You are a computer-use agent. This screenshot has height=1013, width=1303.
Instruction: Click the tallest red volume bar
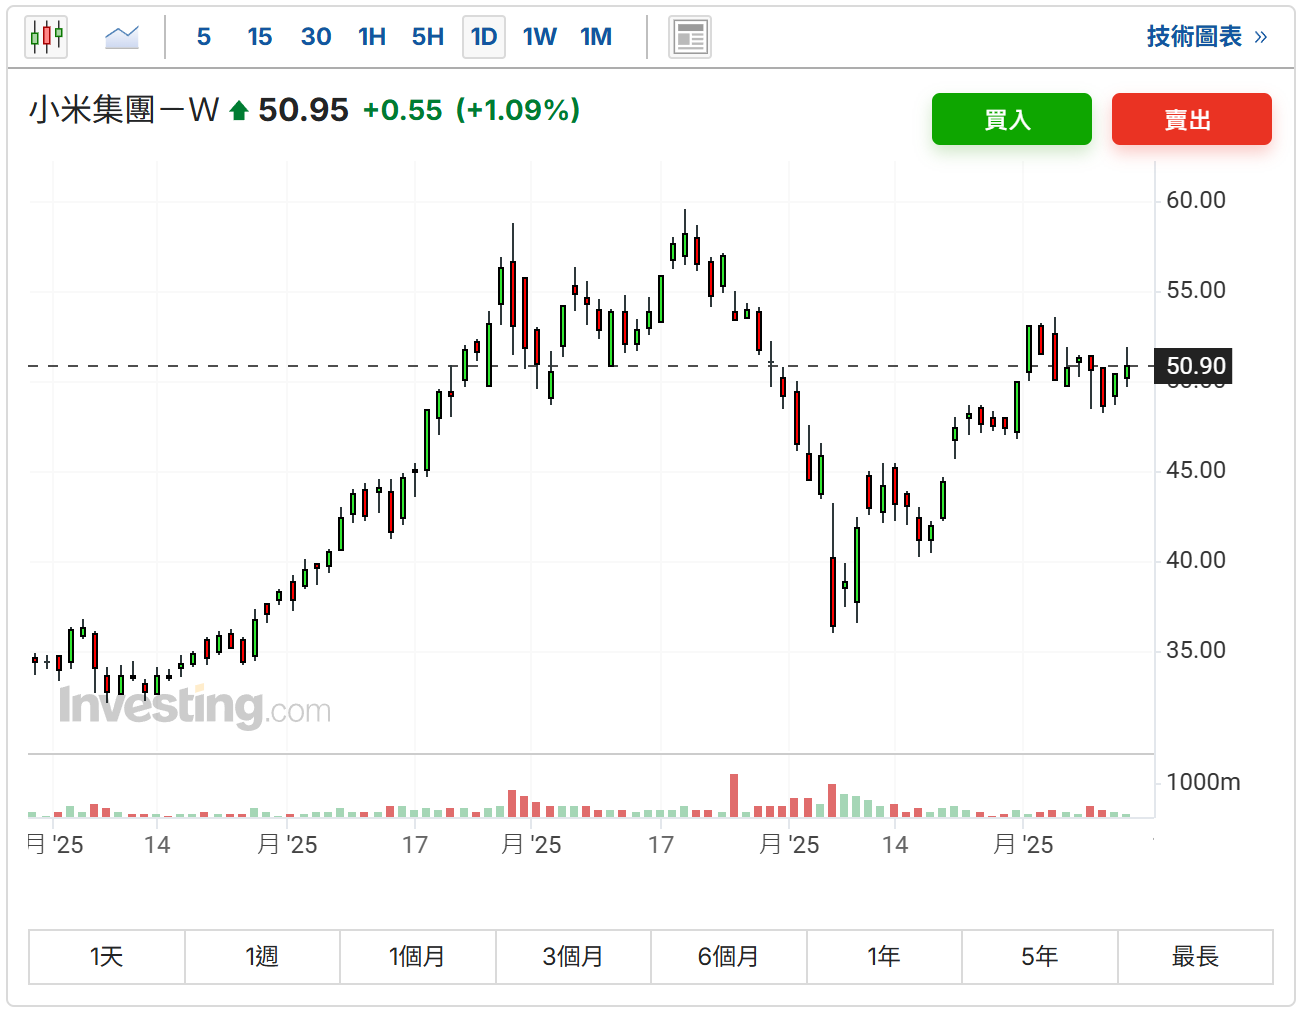tap(734, 796)
